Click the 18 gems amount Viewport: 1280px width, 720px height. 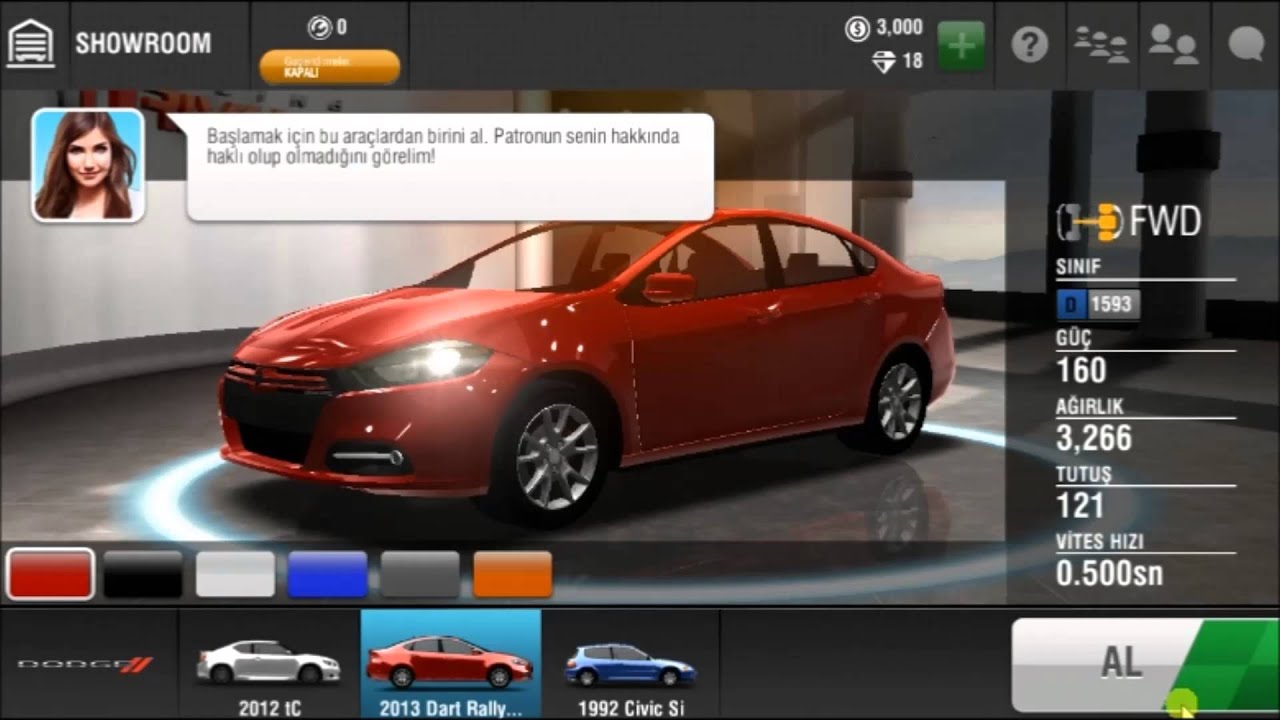click(912, 61)
